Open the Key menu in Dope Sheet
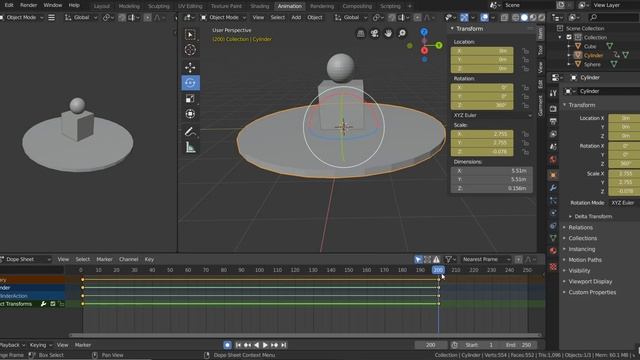 click(x=149, y=259)
